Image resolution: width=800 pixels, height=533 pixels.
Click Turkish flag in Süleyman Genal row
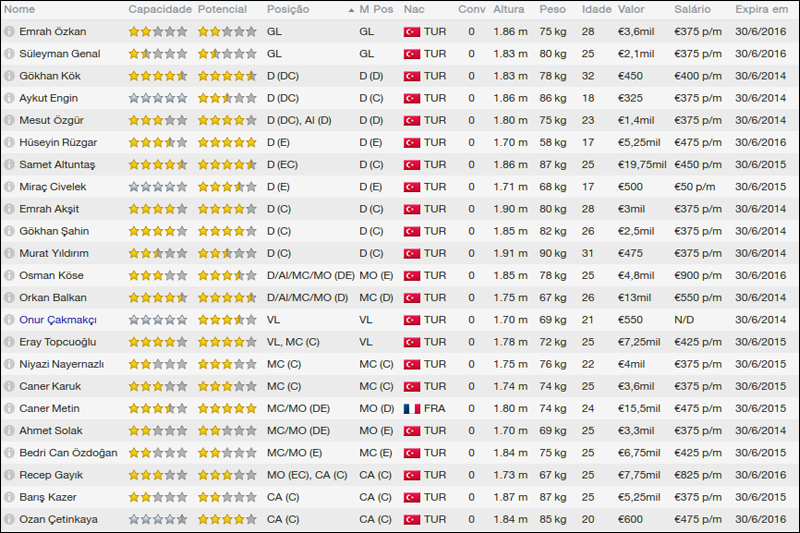click(x=411, y=54)
